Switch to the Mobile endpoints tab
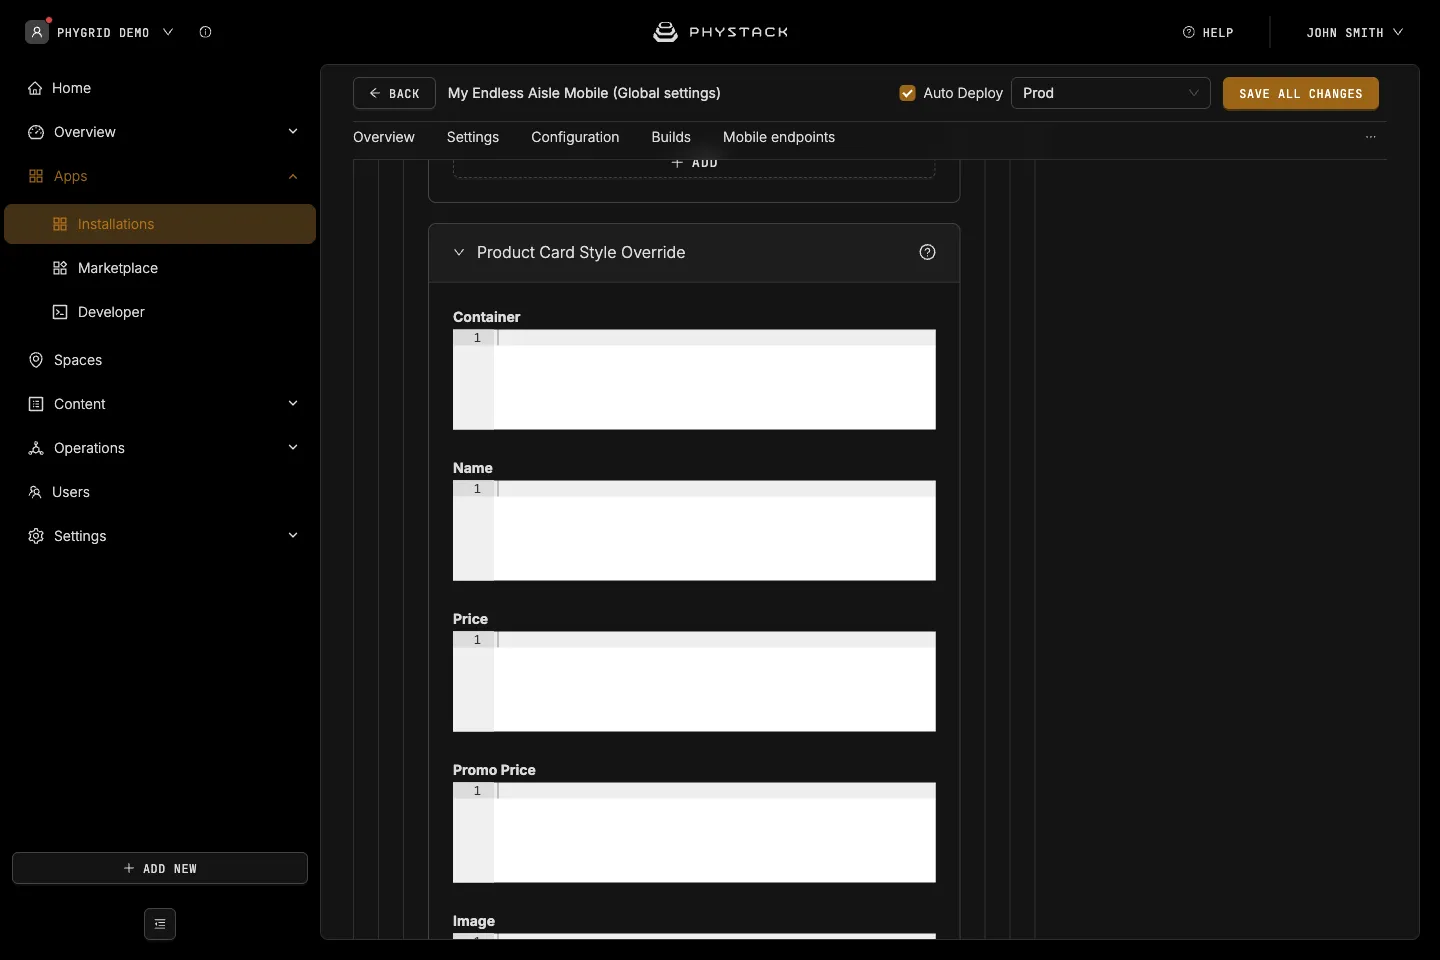The height and width of the screenshot is (960, 1440). (x=779, y=137)
